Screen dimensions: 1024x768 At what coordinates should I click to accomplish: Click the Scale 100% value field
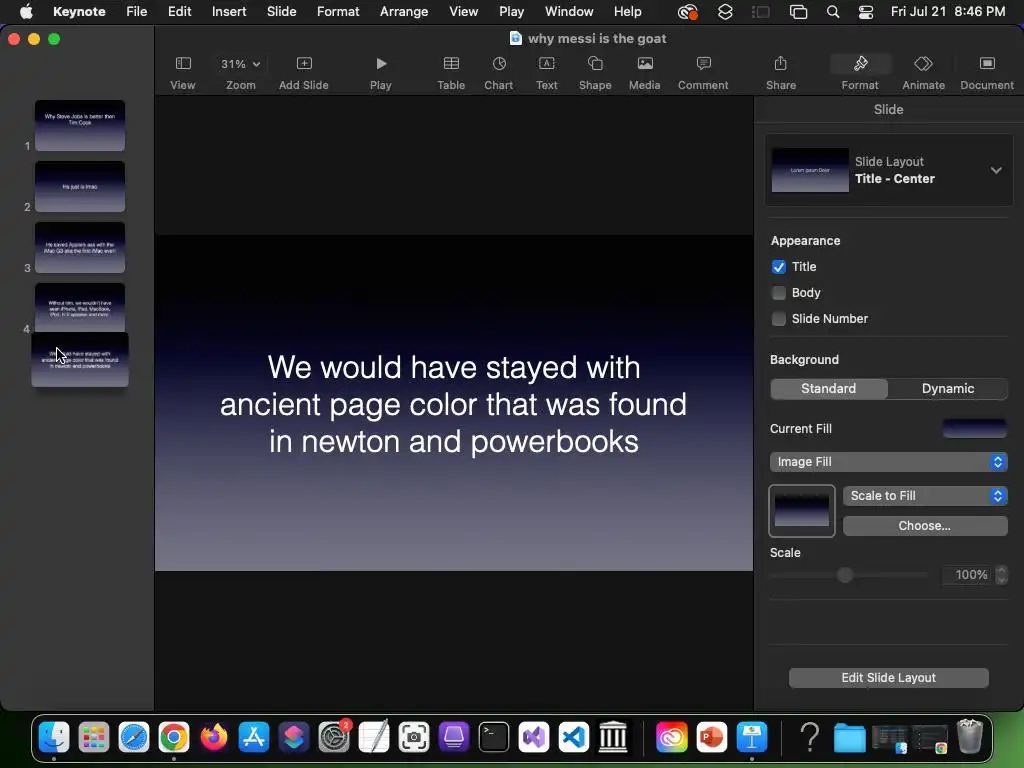pos(969,575)
